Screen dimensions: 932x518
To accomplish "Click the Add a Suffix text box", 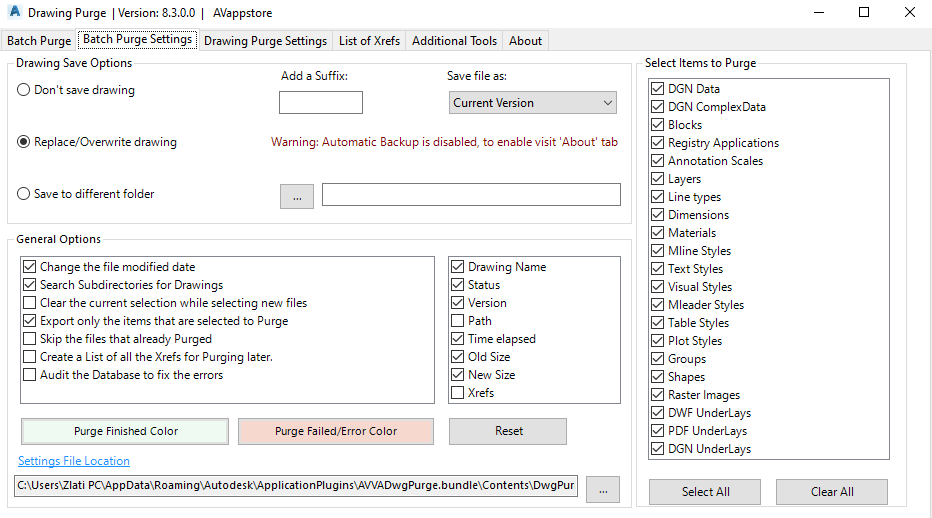I will 321,102.
